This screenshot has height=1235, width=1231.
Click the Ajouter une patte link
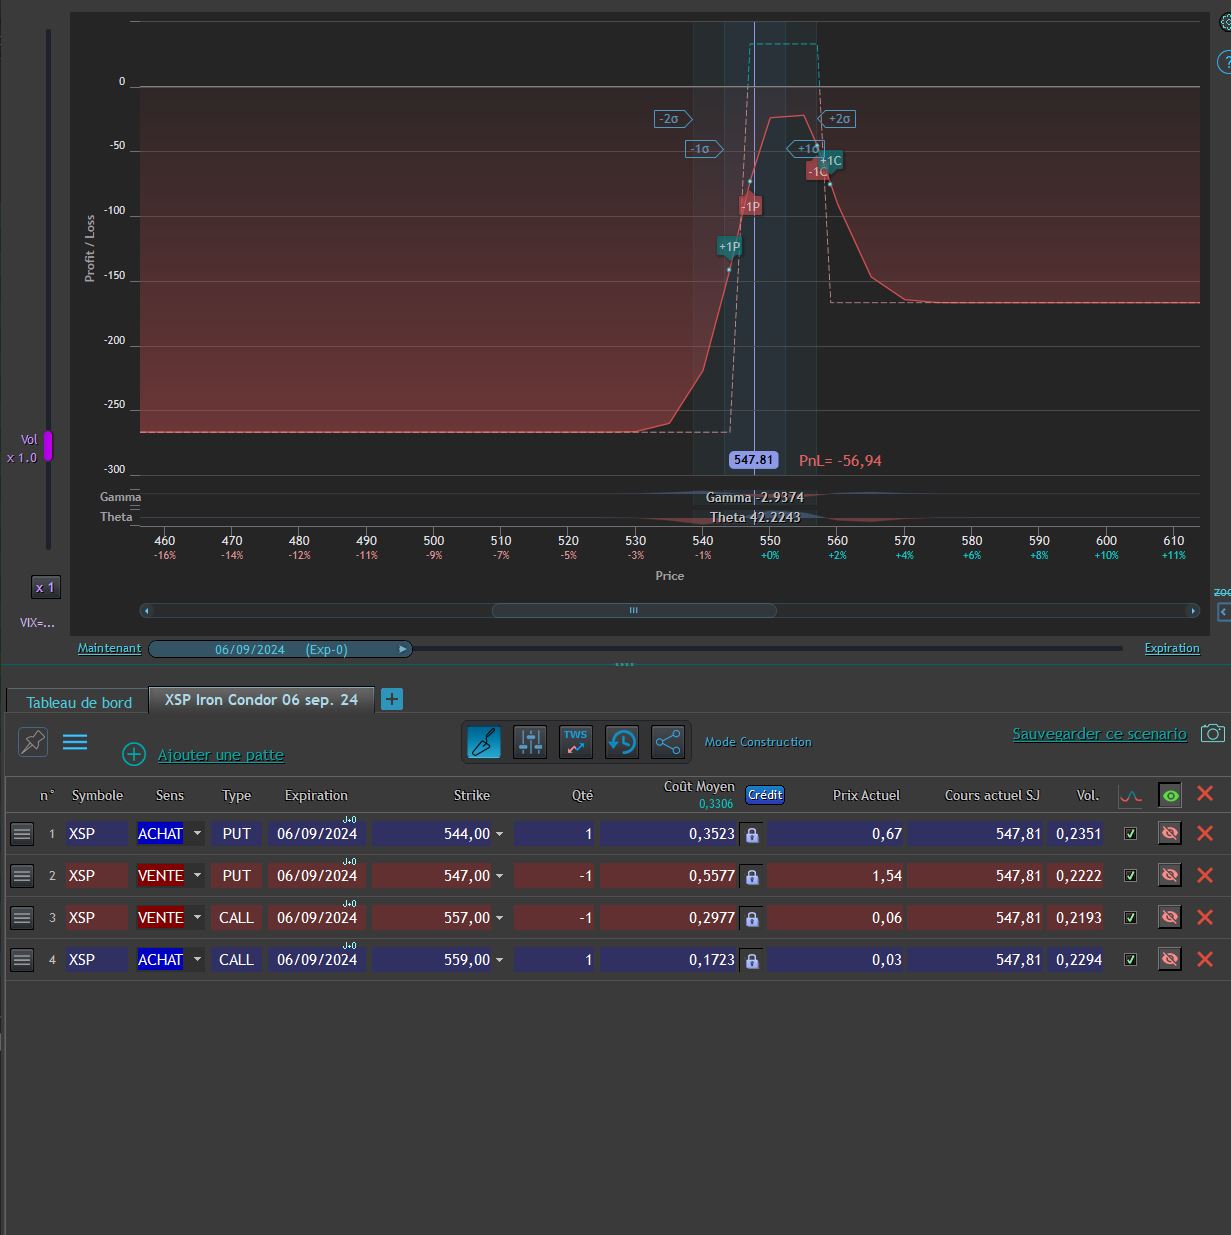pos(221,755)
